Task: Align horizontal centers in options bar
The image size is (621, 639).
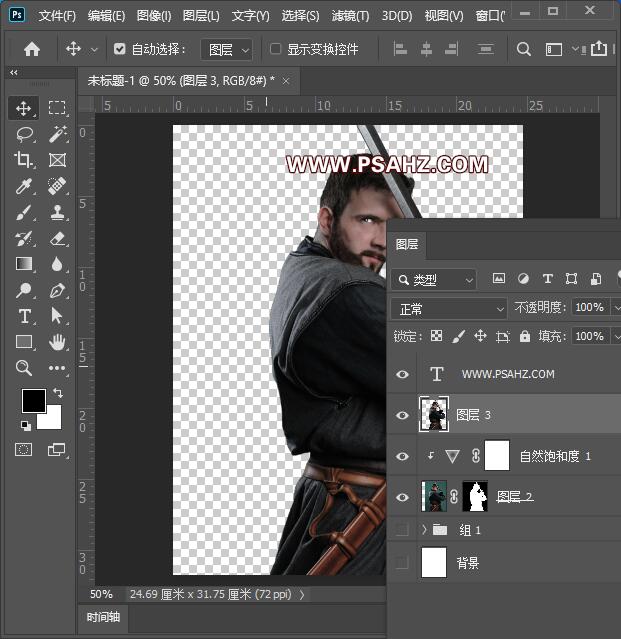Action: pos(426,49)
